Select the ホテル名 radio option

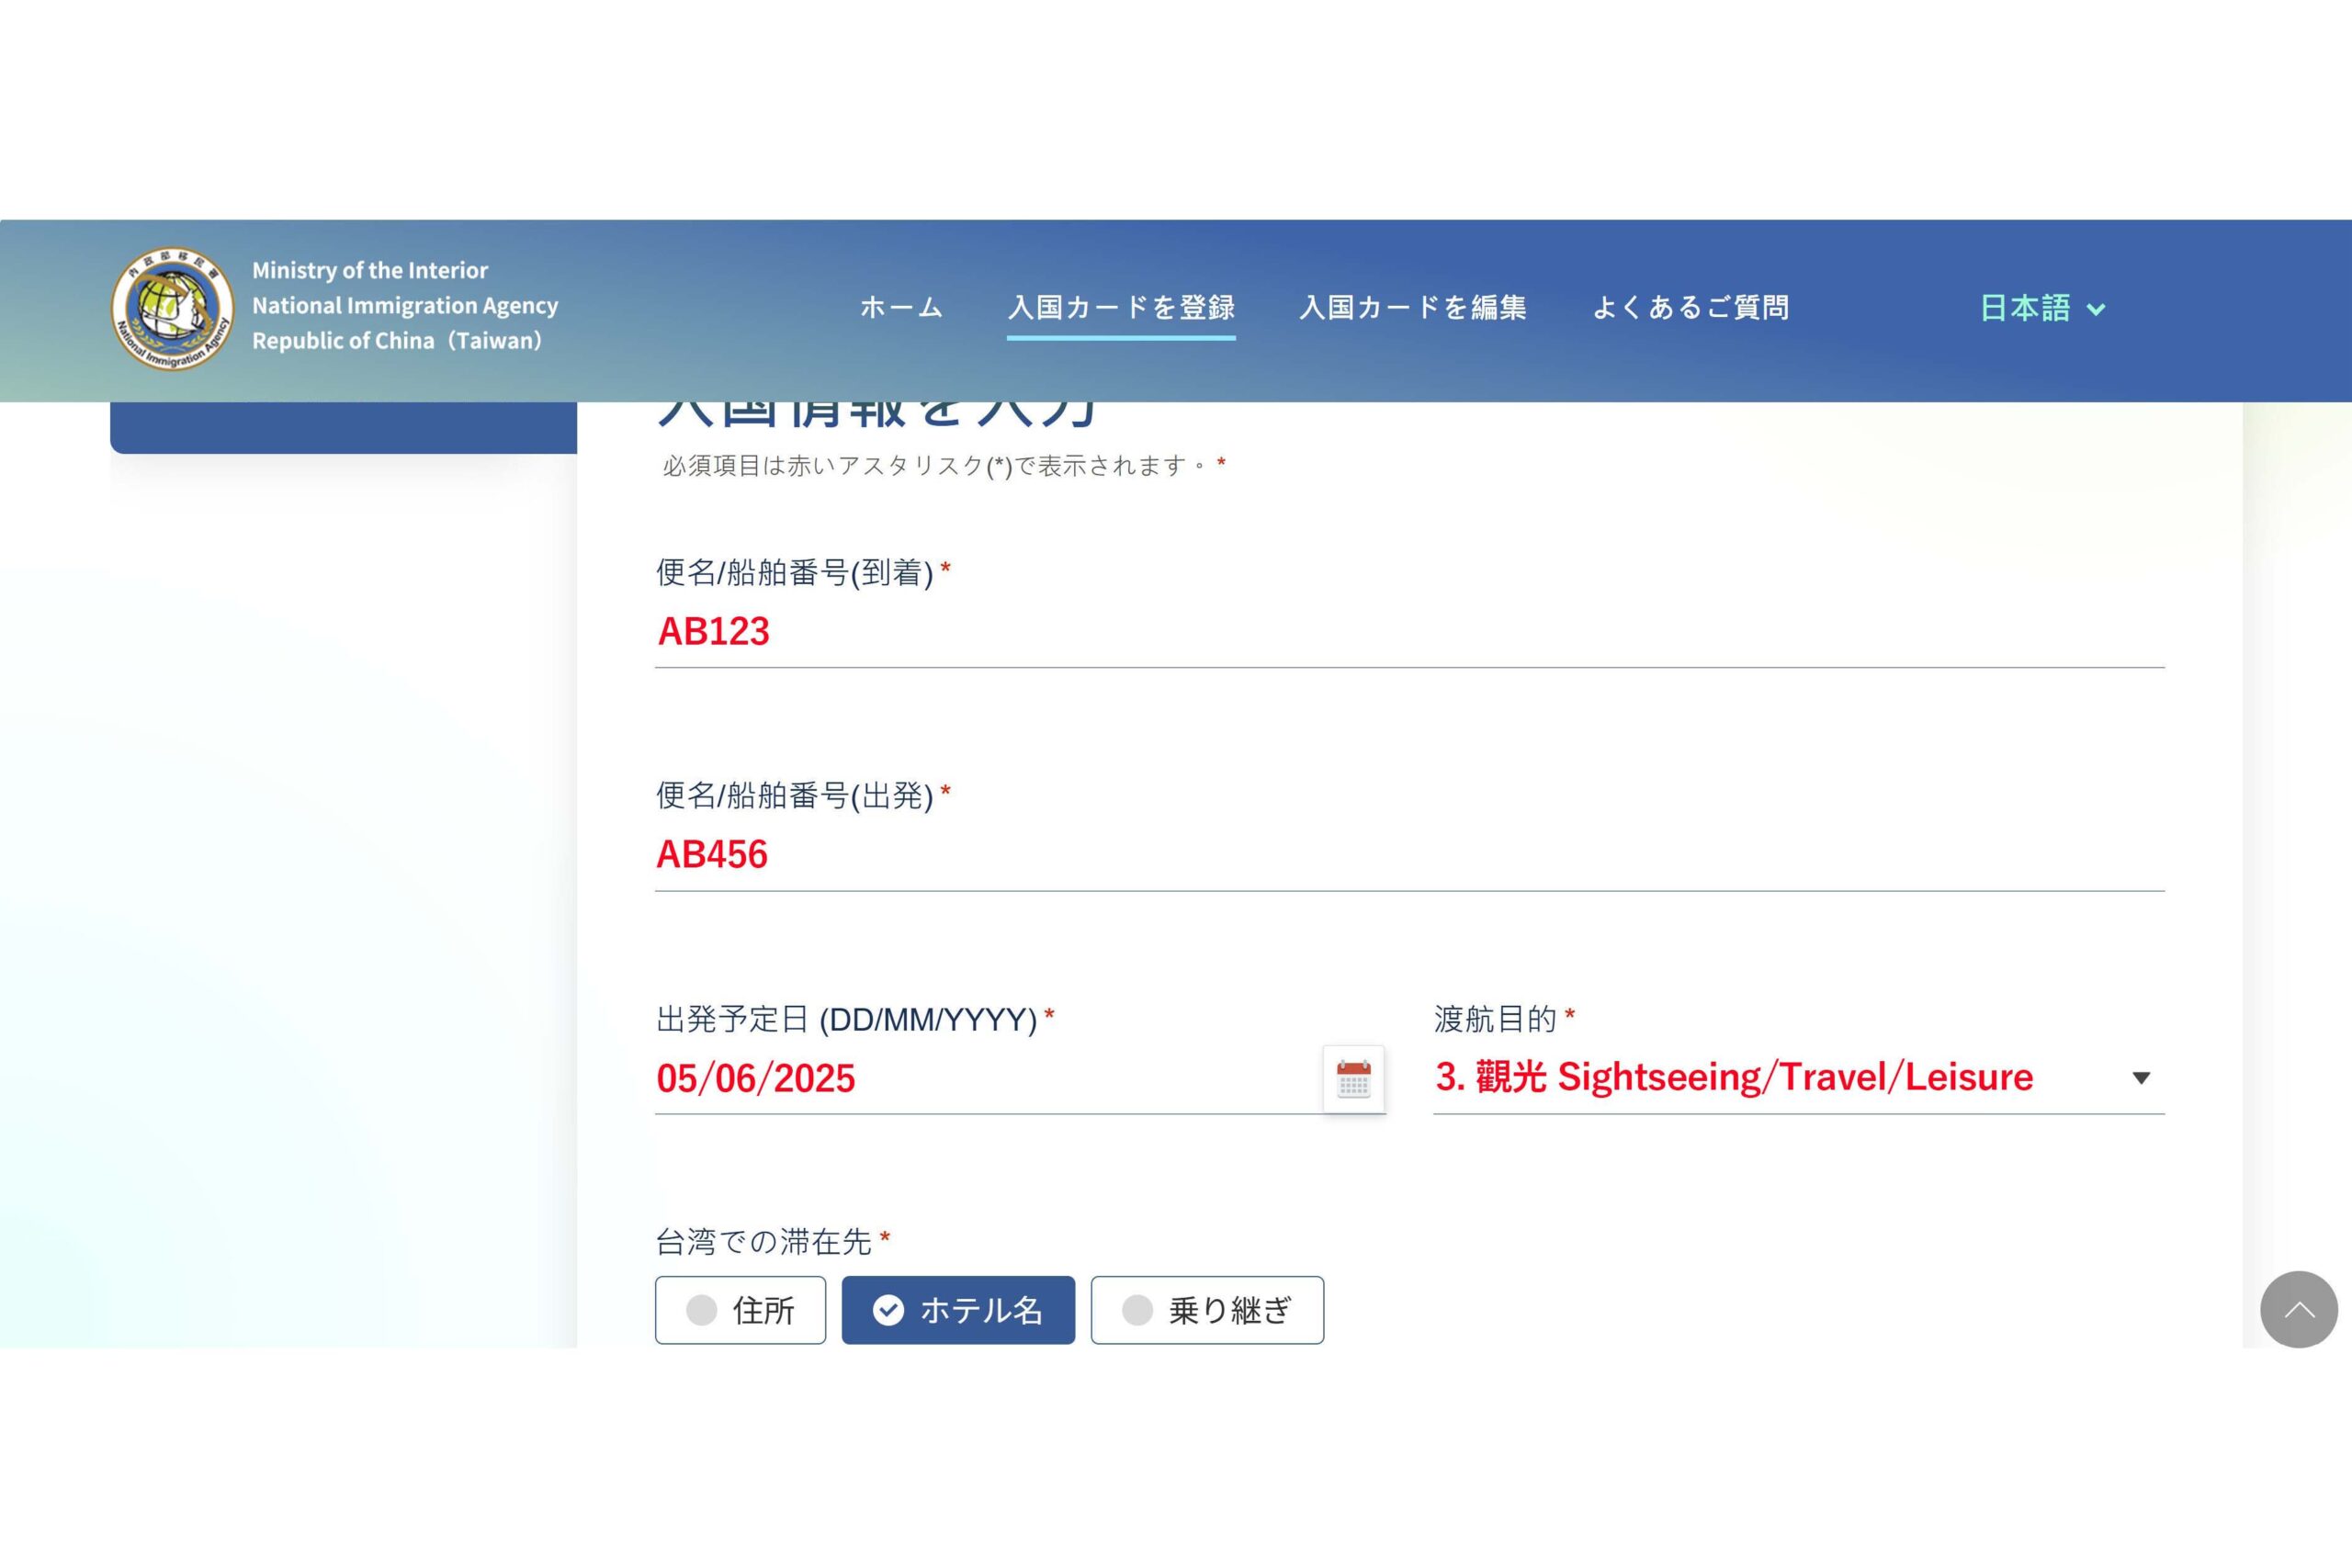(x=958, y=1310)
